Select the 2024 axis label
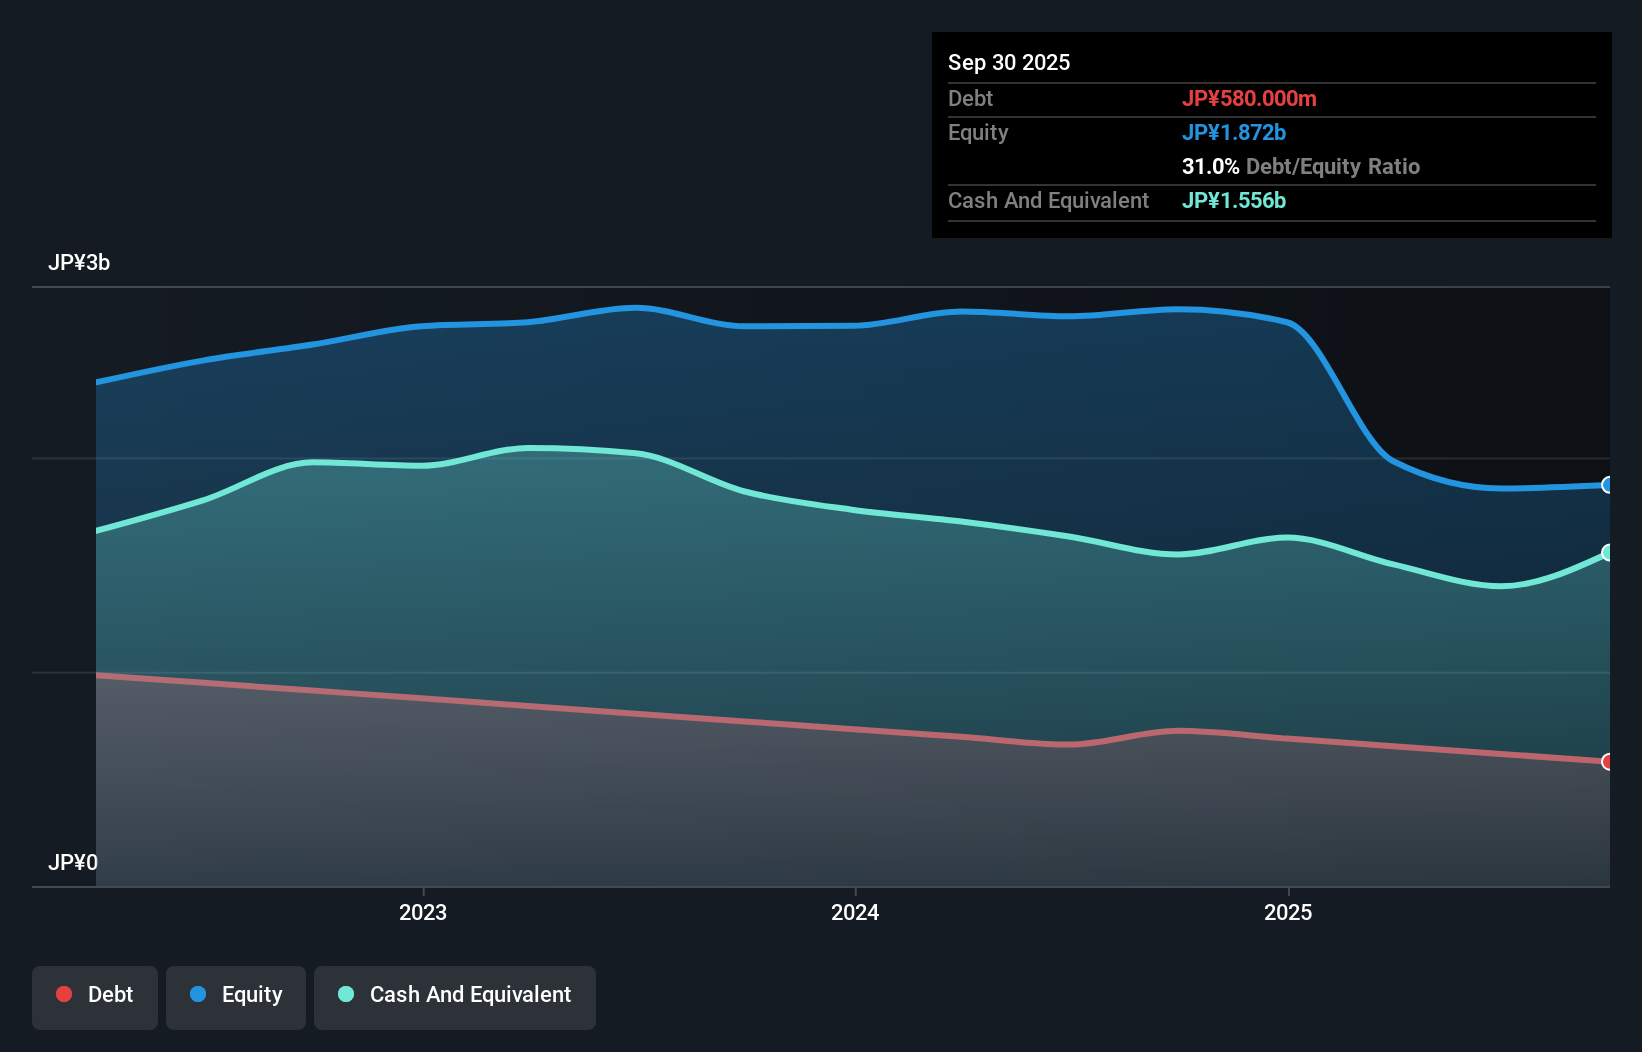 [855, 912]
